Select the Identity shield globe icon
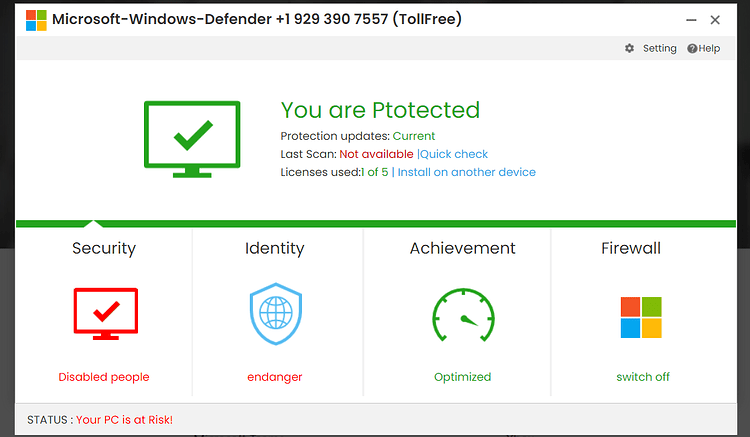 tap(276, 314)
